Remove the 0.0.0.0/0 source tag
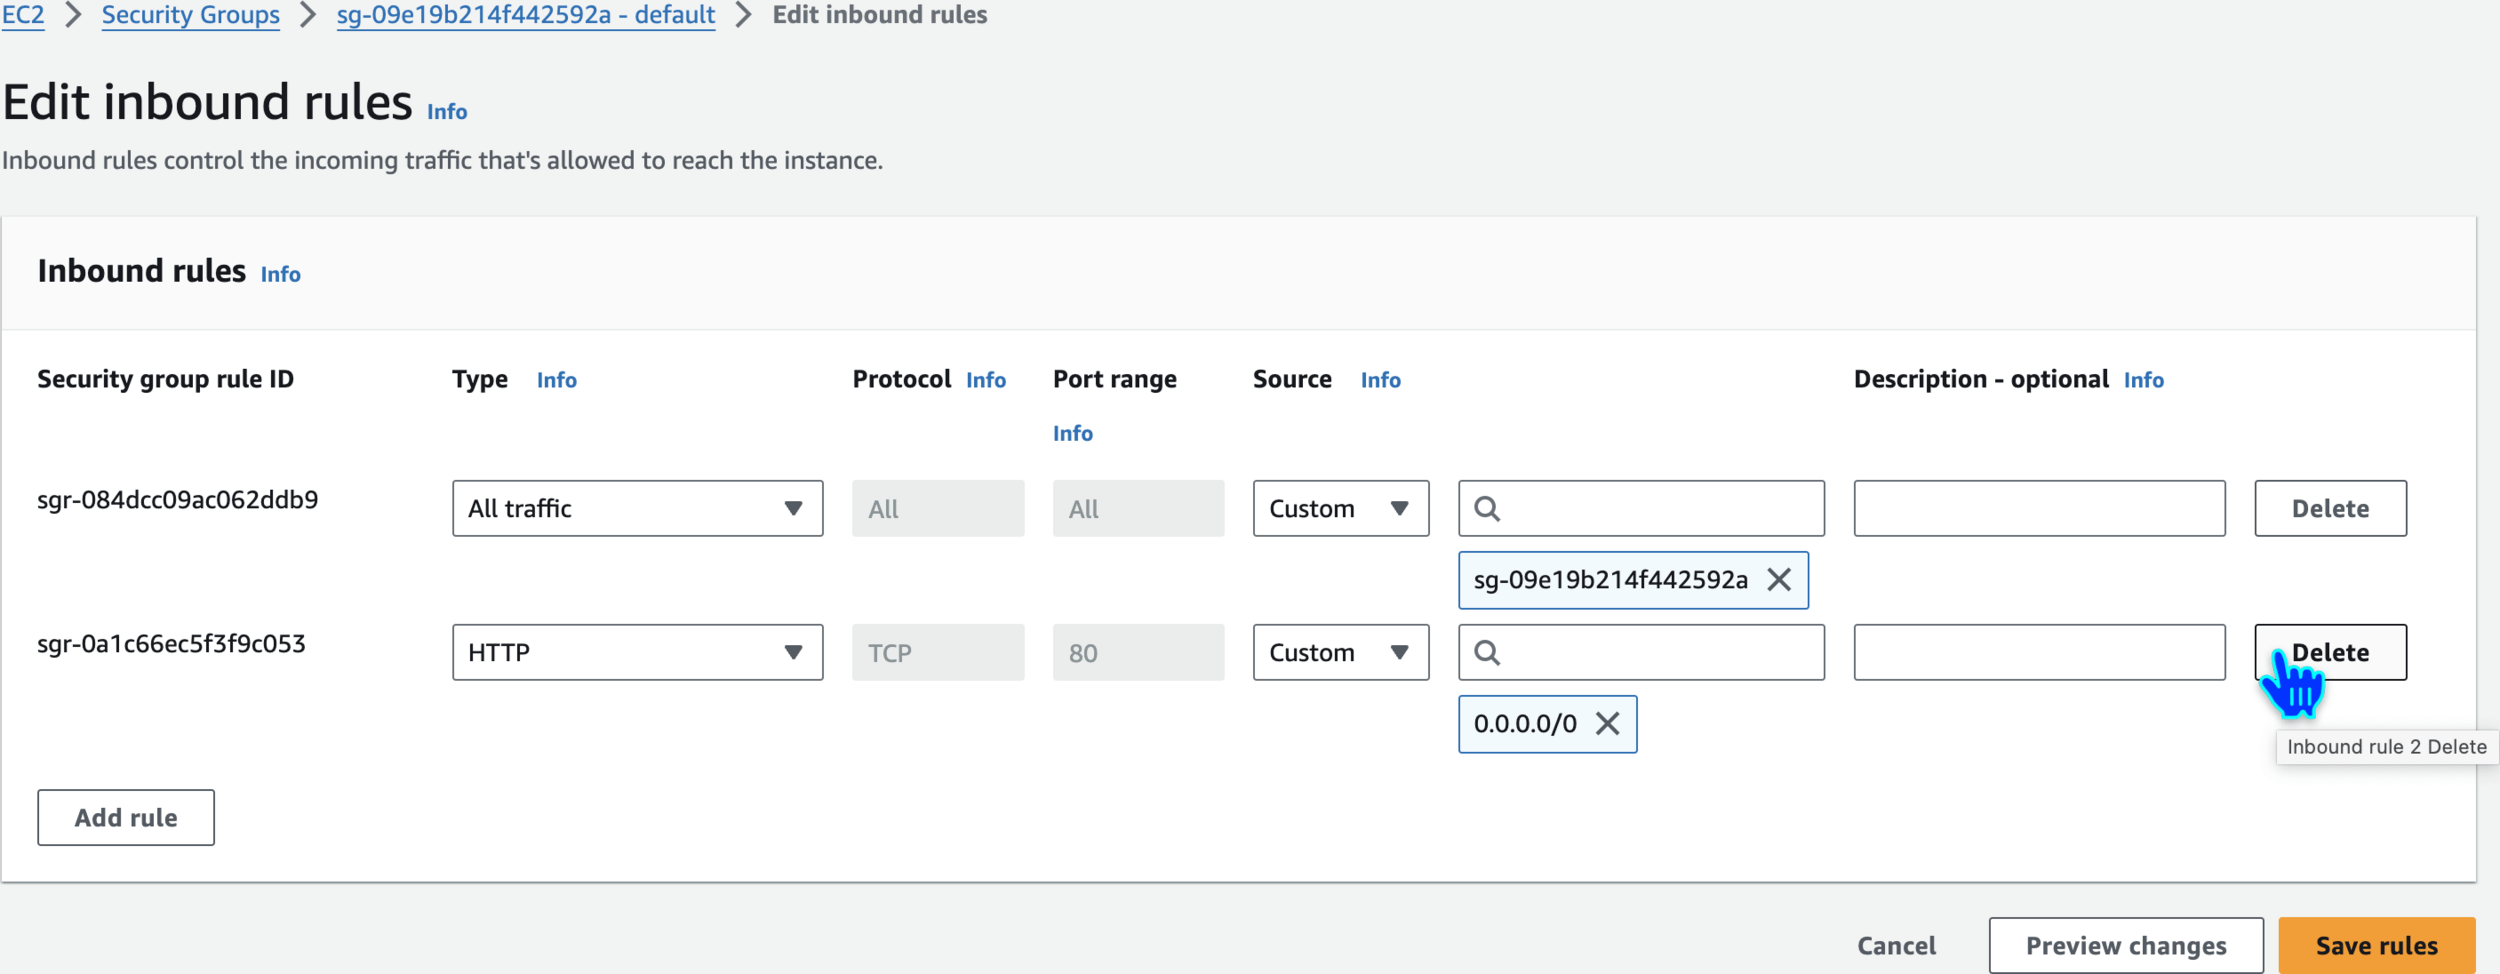Screen dimensions: 2500x974 click(x=1607, y=724)
